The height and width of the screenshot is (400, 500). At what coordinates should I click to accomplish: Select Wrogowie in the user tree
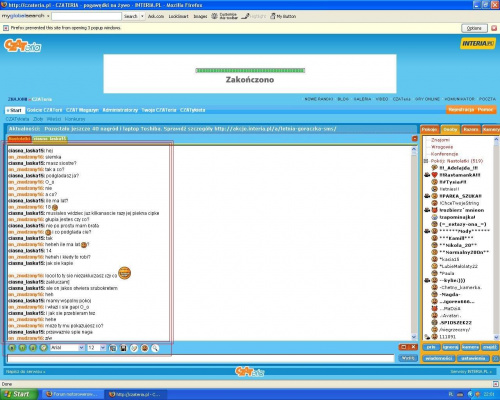(x=442, y=147)
